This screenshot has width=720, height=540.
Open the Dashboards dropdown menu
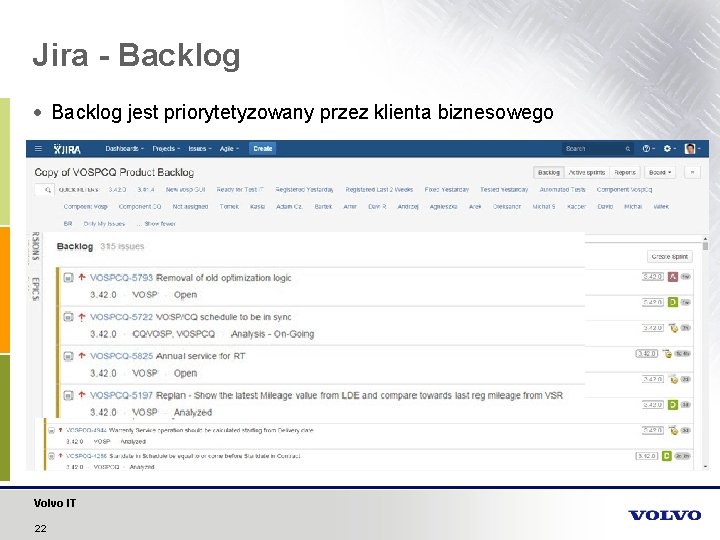point(124,149)
